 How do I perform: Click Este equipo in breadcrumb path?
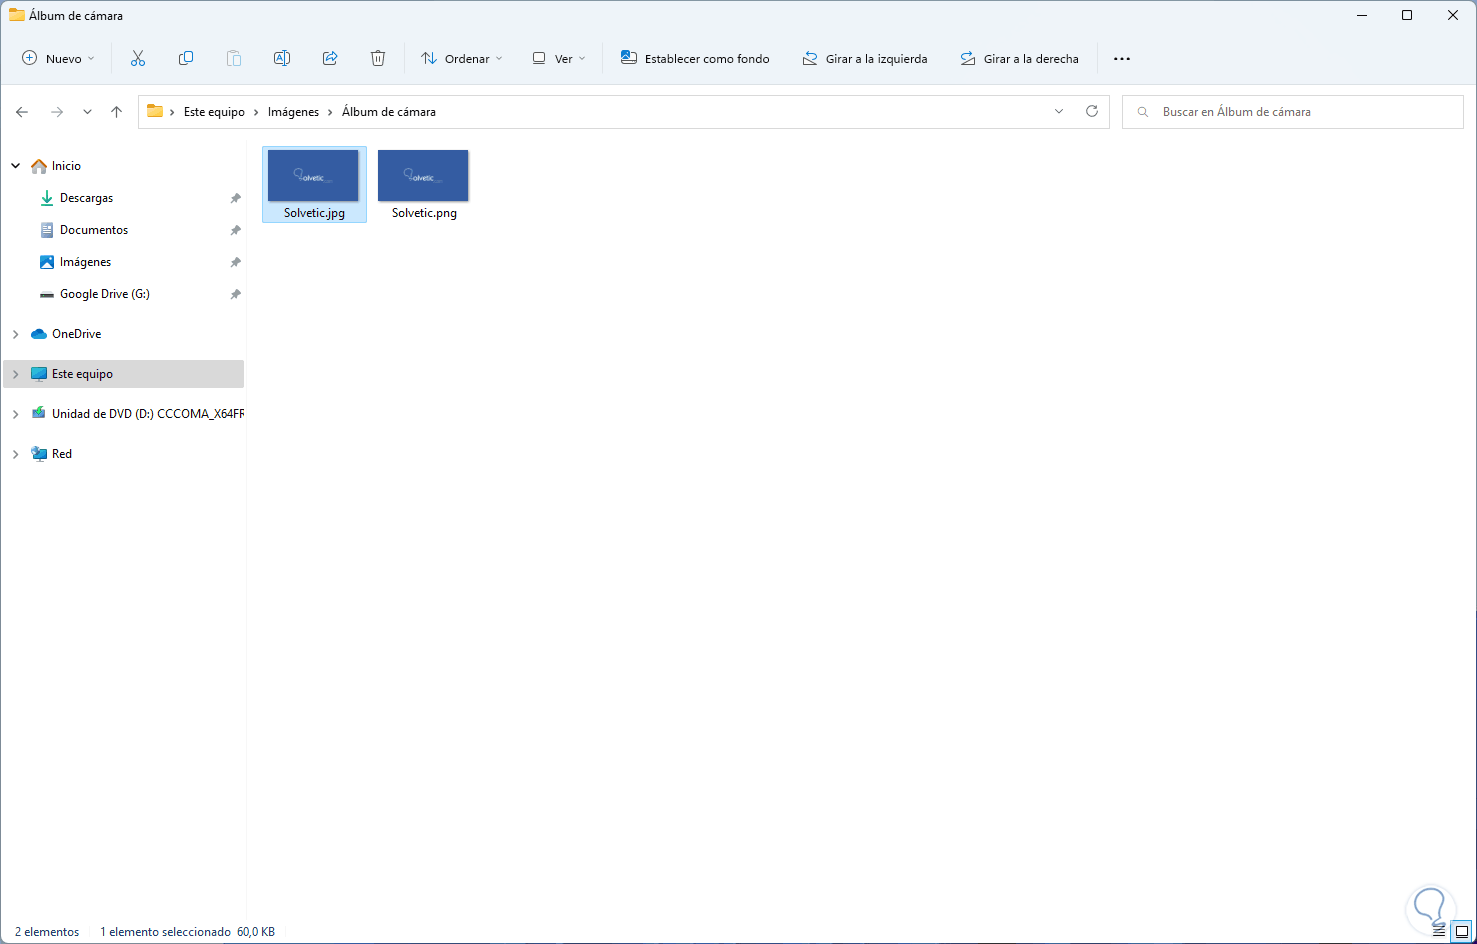click(214, 112)
